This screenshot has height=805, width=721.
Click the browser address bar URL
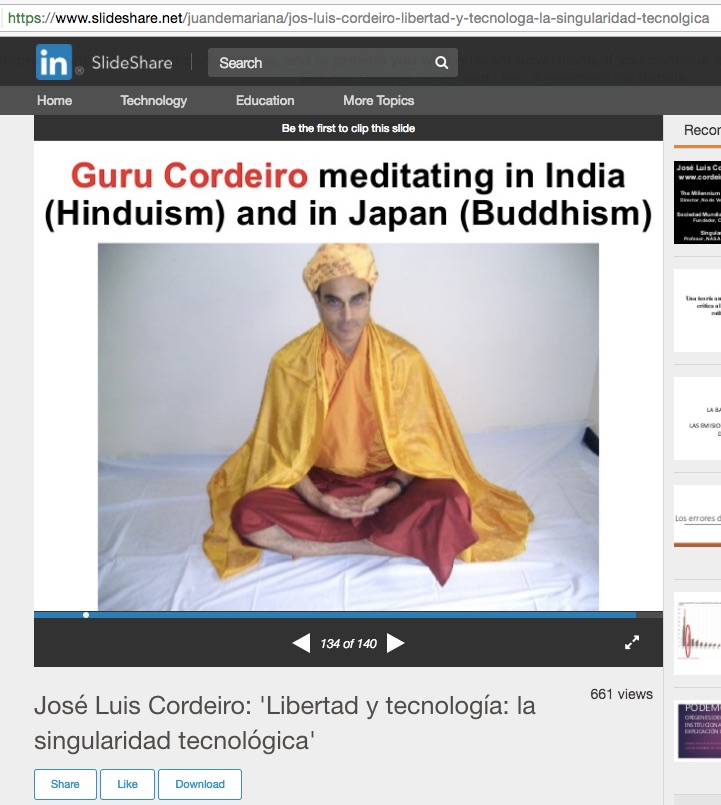pyautogui.click(x=360, y=17)
